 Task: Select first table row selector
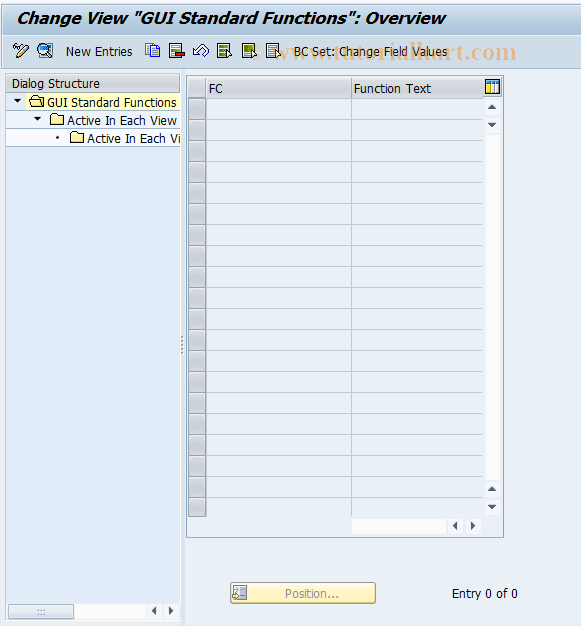point(197,109)
